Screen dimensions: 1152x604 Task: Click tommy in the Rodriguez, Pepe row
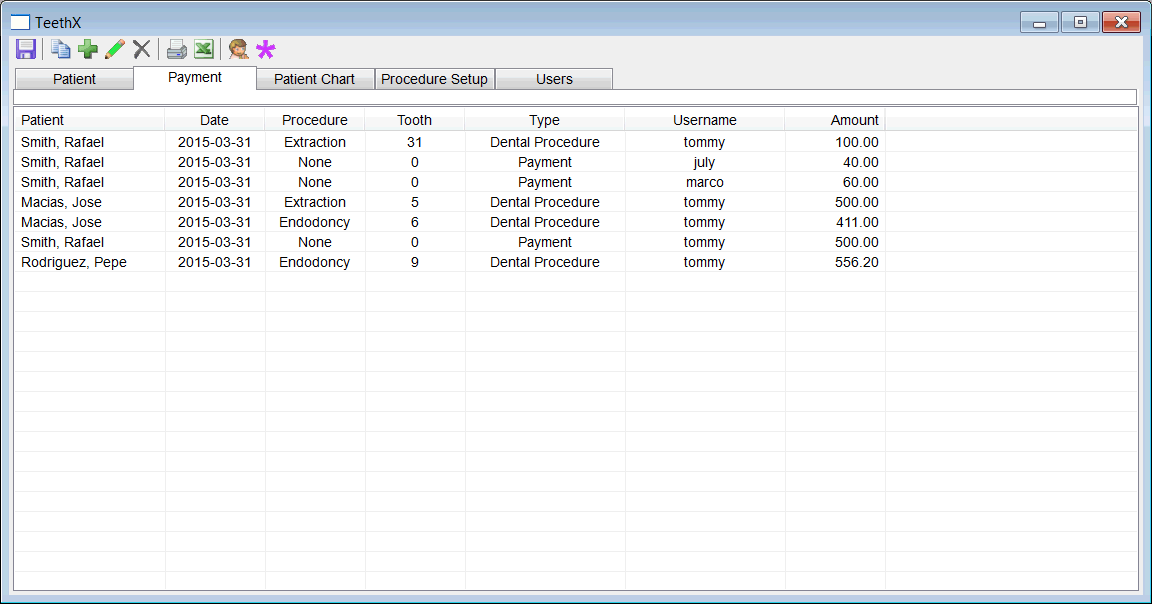click(x=704, y=262)
